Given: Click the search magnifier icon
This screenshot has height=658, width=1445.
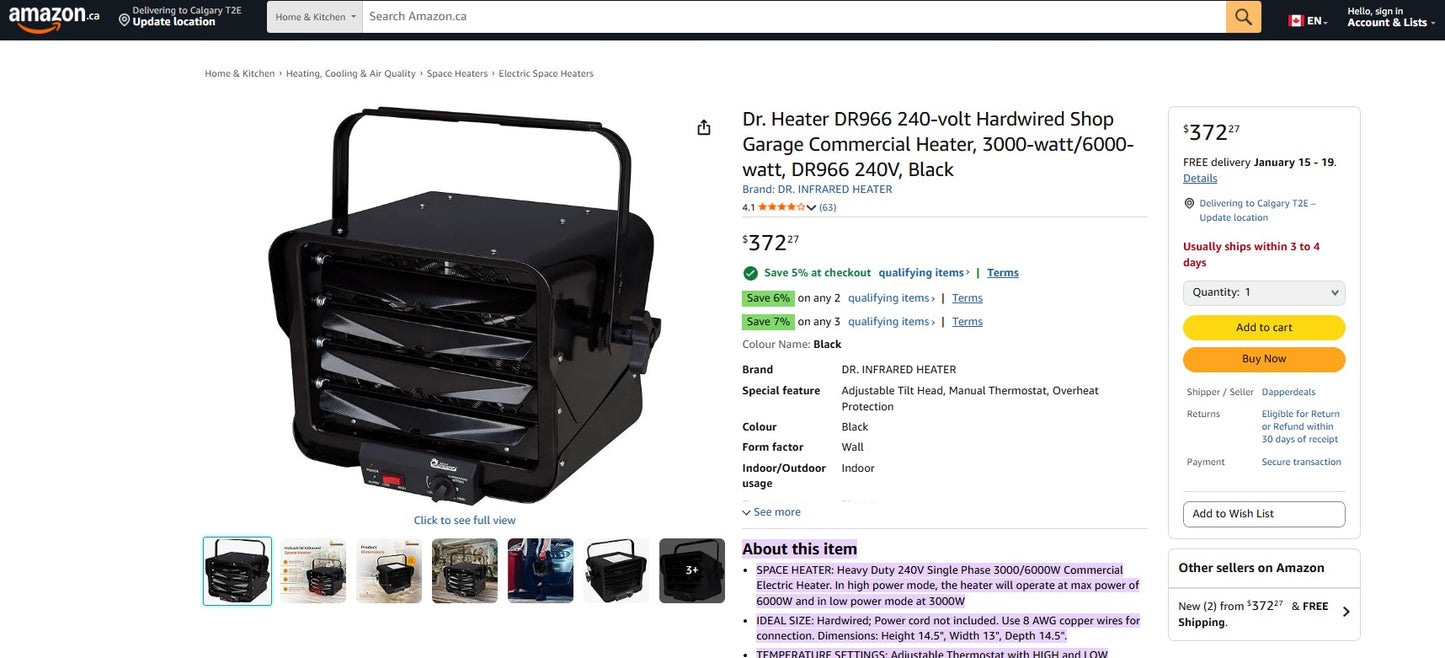Looking at the screenshot, I should [x=1242, y=16].
